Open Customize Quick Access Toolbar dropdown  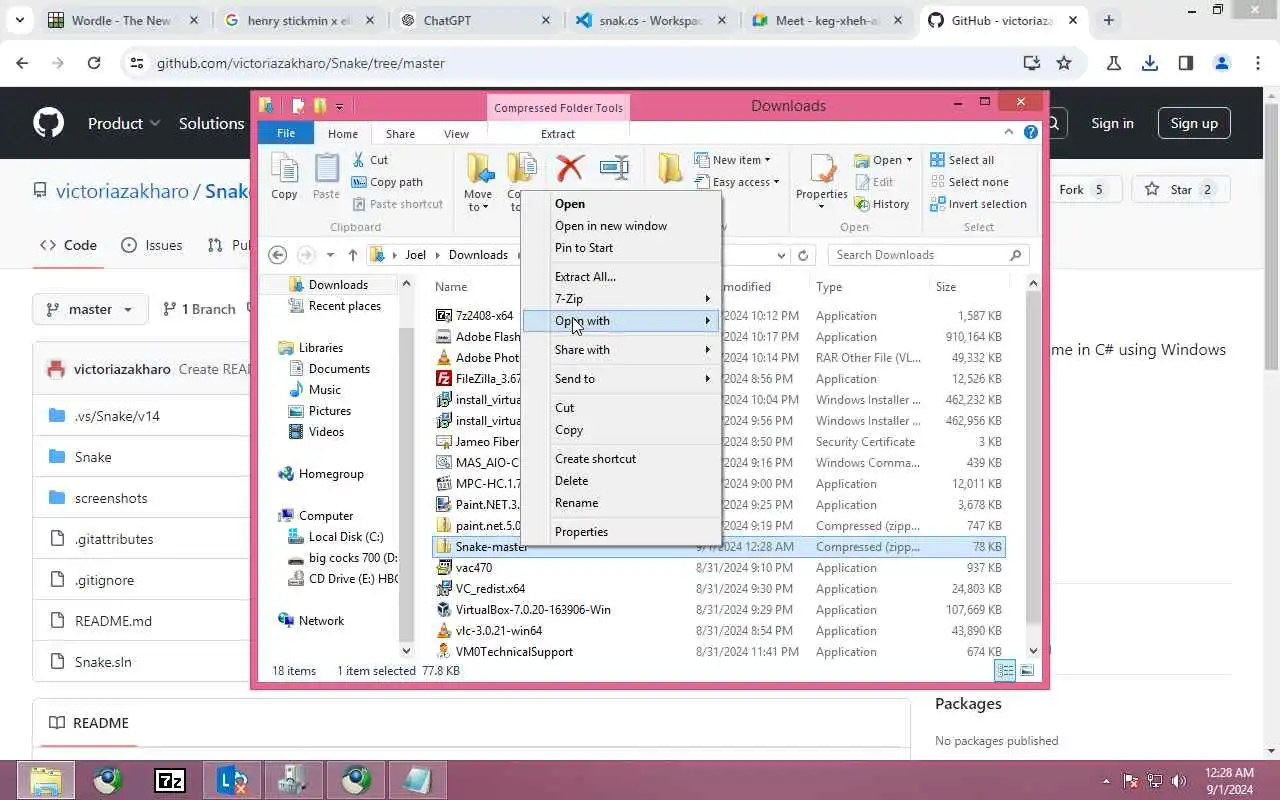click(340, 106)
